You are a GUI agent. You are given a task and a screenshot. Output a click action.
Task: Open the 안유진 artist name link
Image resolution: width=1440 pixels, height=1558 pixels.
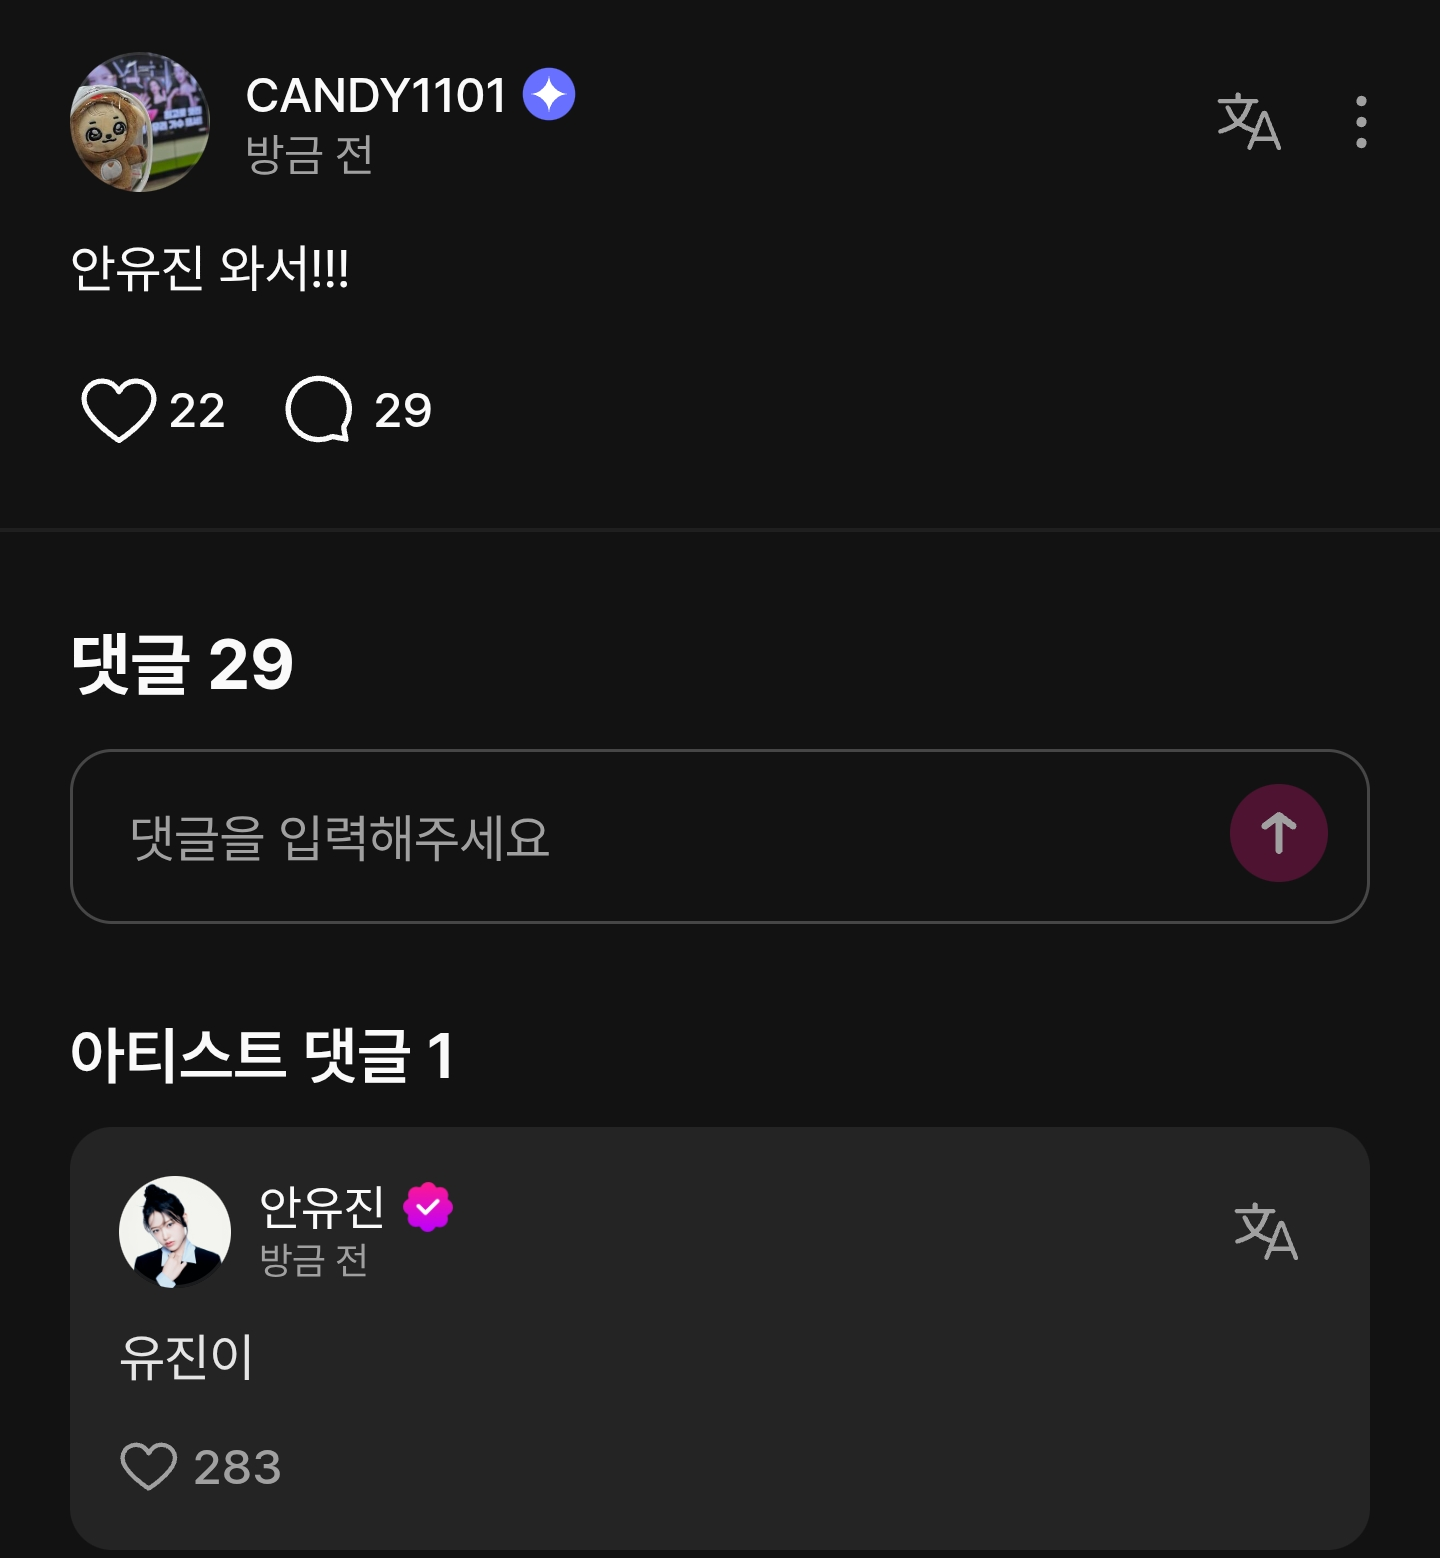point(322,1207)
